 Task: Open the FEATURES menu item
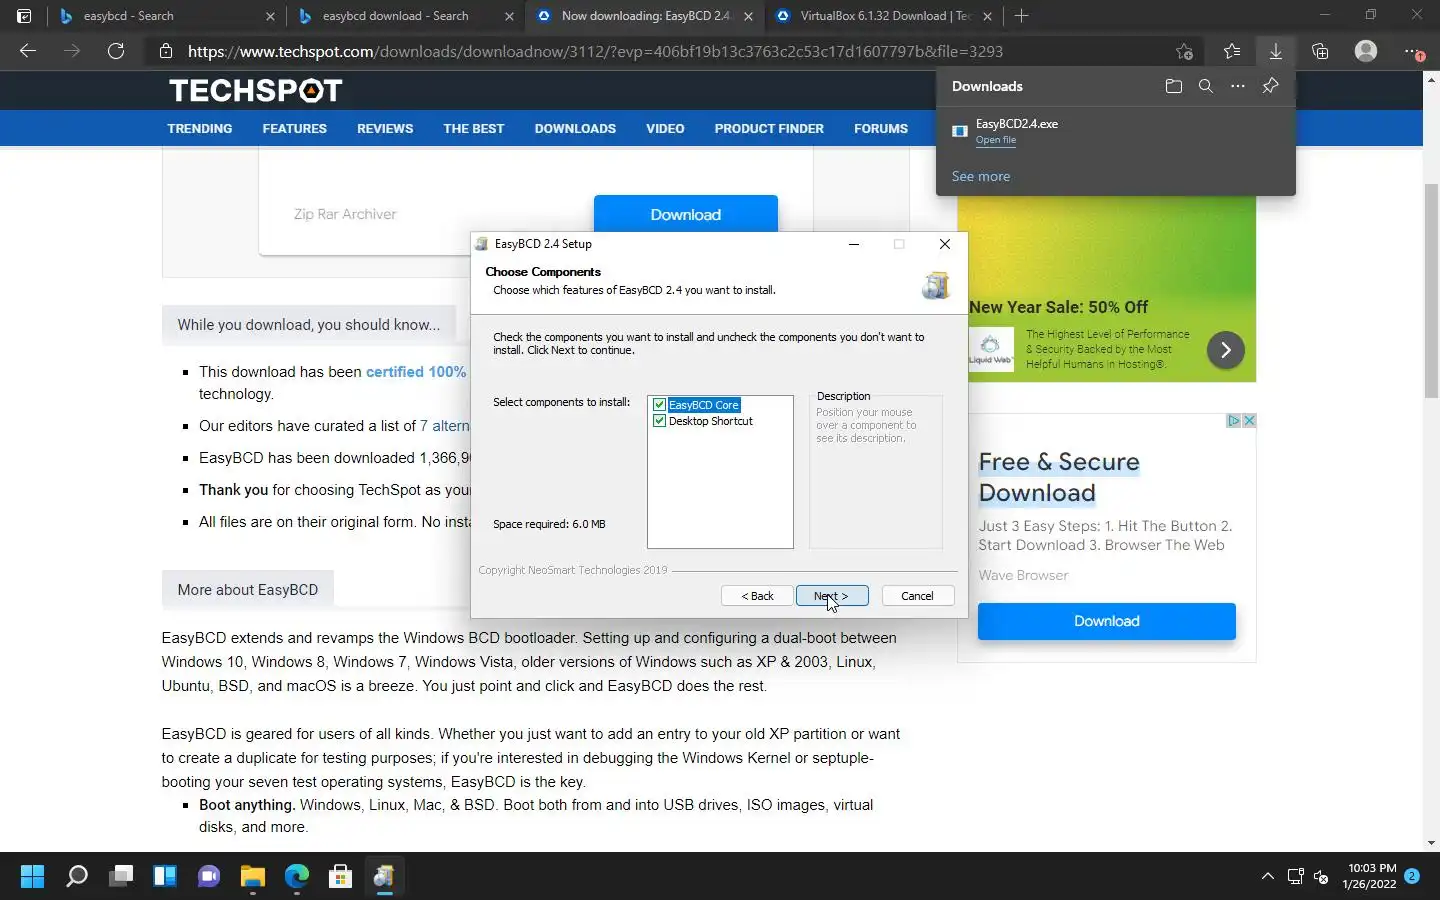pos(294,129)
